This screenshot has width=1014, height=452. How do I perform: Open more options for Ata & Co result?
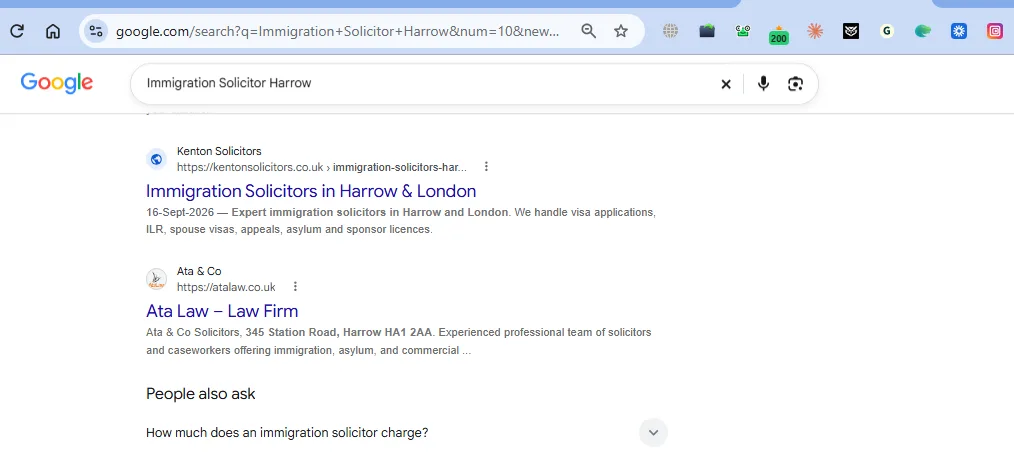point(296,286)
